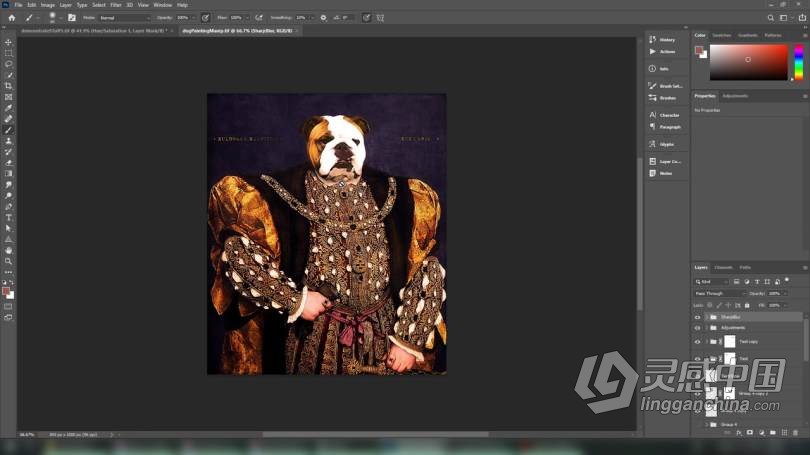The width and height of the screenshot is (810, 455).
Task: Select the Horizontal Type tool
Action: (8, 217)
